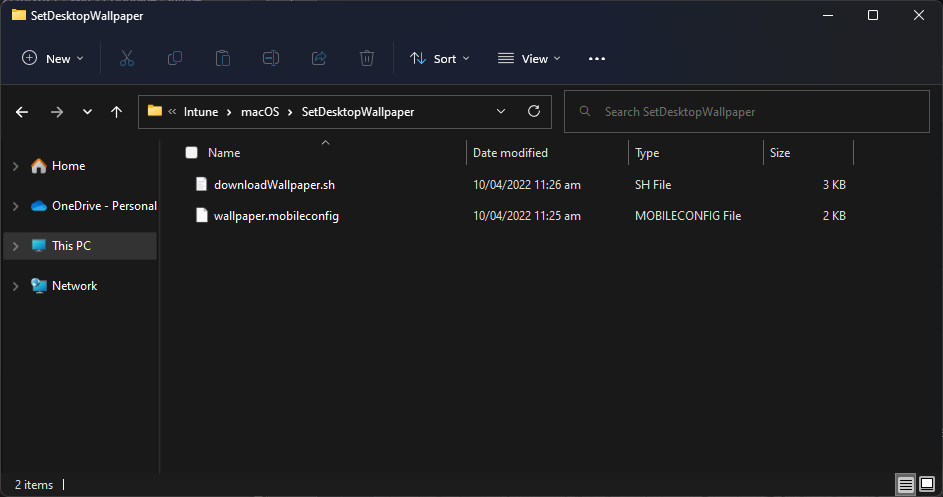943x497 pixels.
Task: Click the 2 KB size cell
Action: [x=834, y=216]
